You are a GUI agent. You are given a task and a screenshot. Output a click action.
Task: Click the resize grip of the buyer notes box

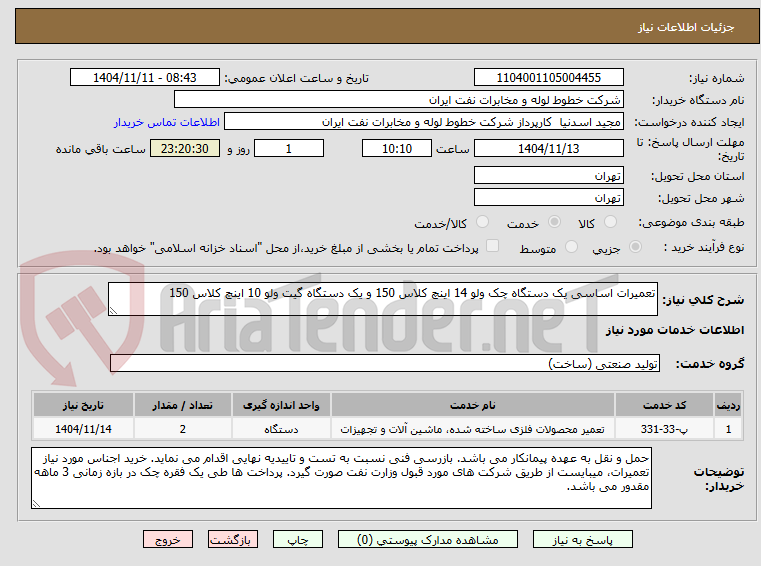(x=36, y=504)
